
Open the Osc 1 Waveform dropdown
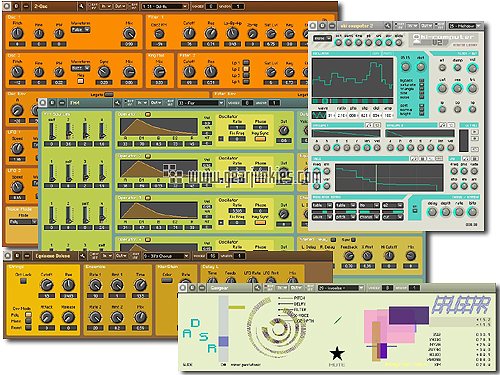point(80,30)
